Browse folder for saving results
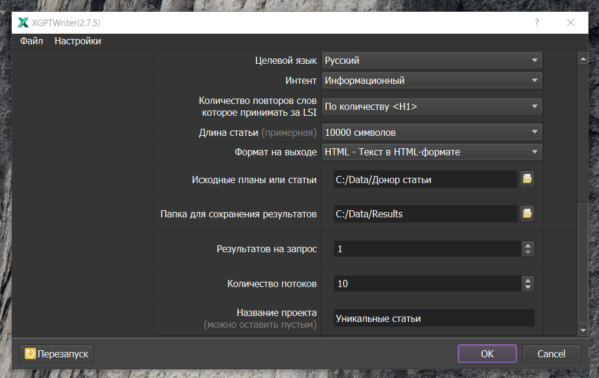The width and height of the screenshot is (599, 378). tap(527, 213)
